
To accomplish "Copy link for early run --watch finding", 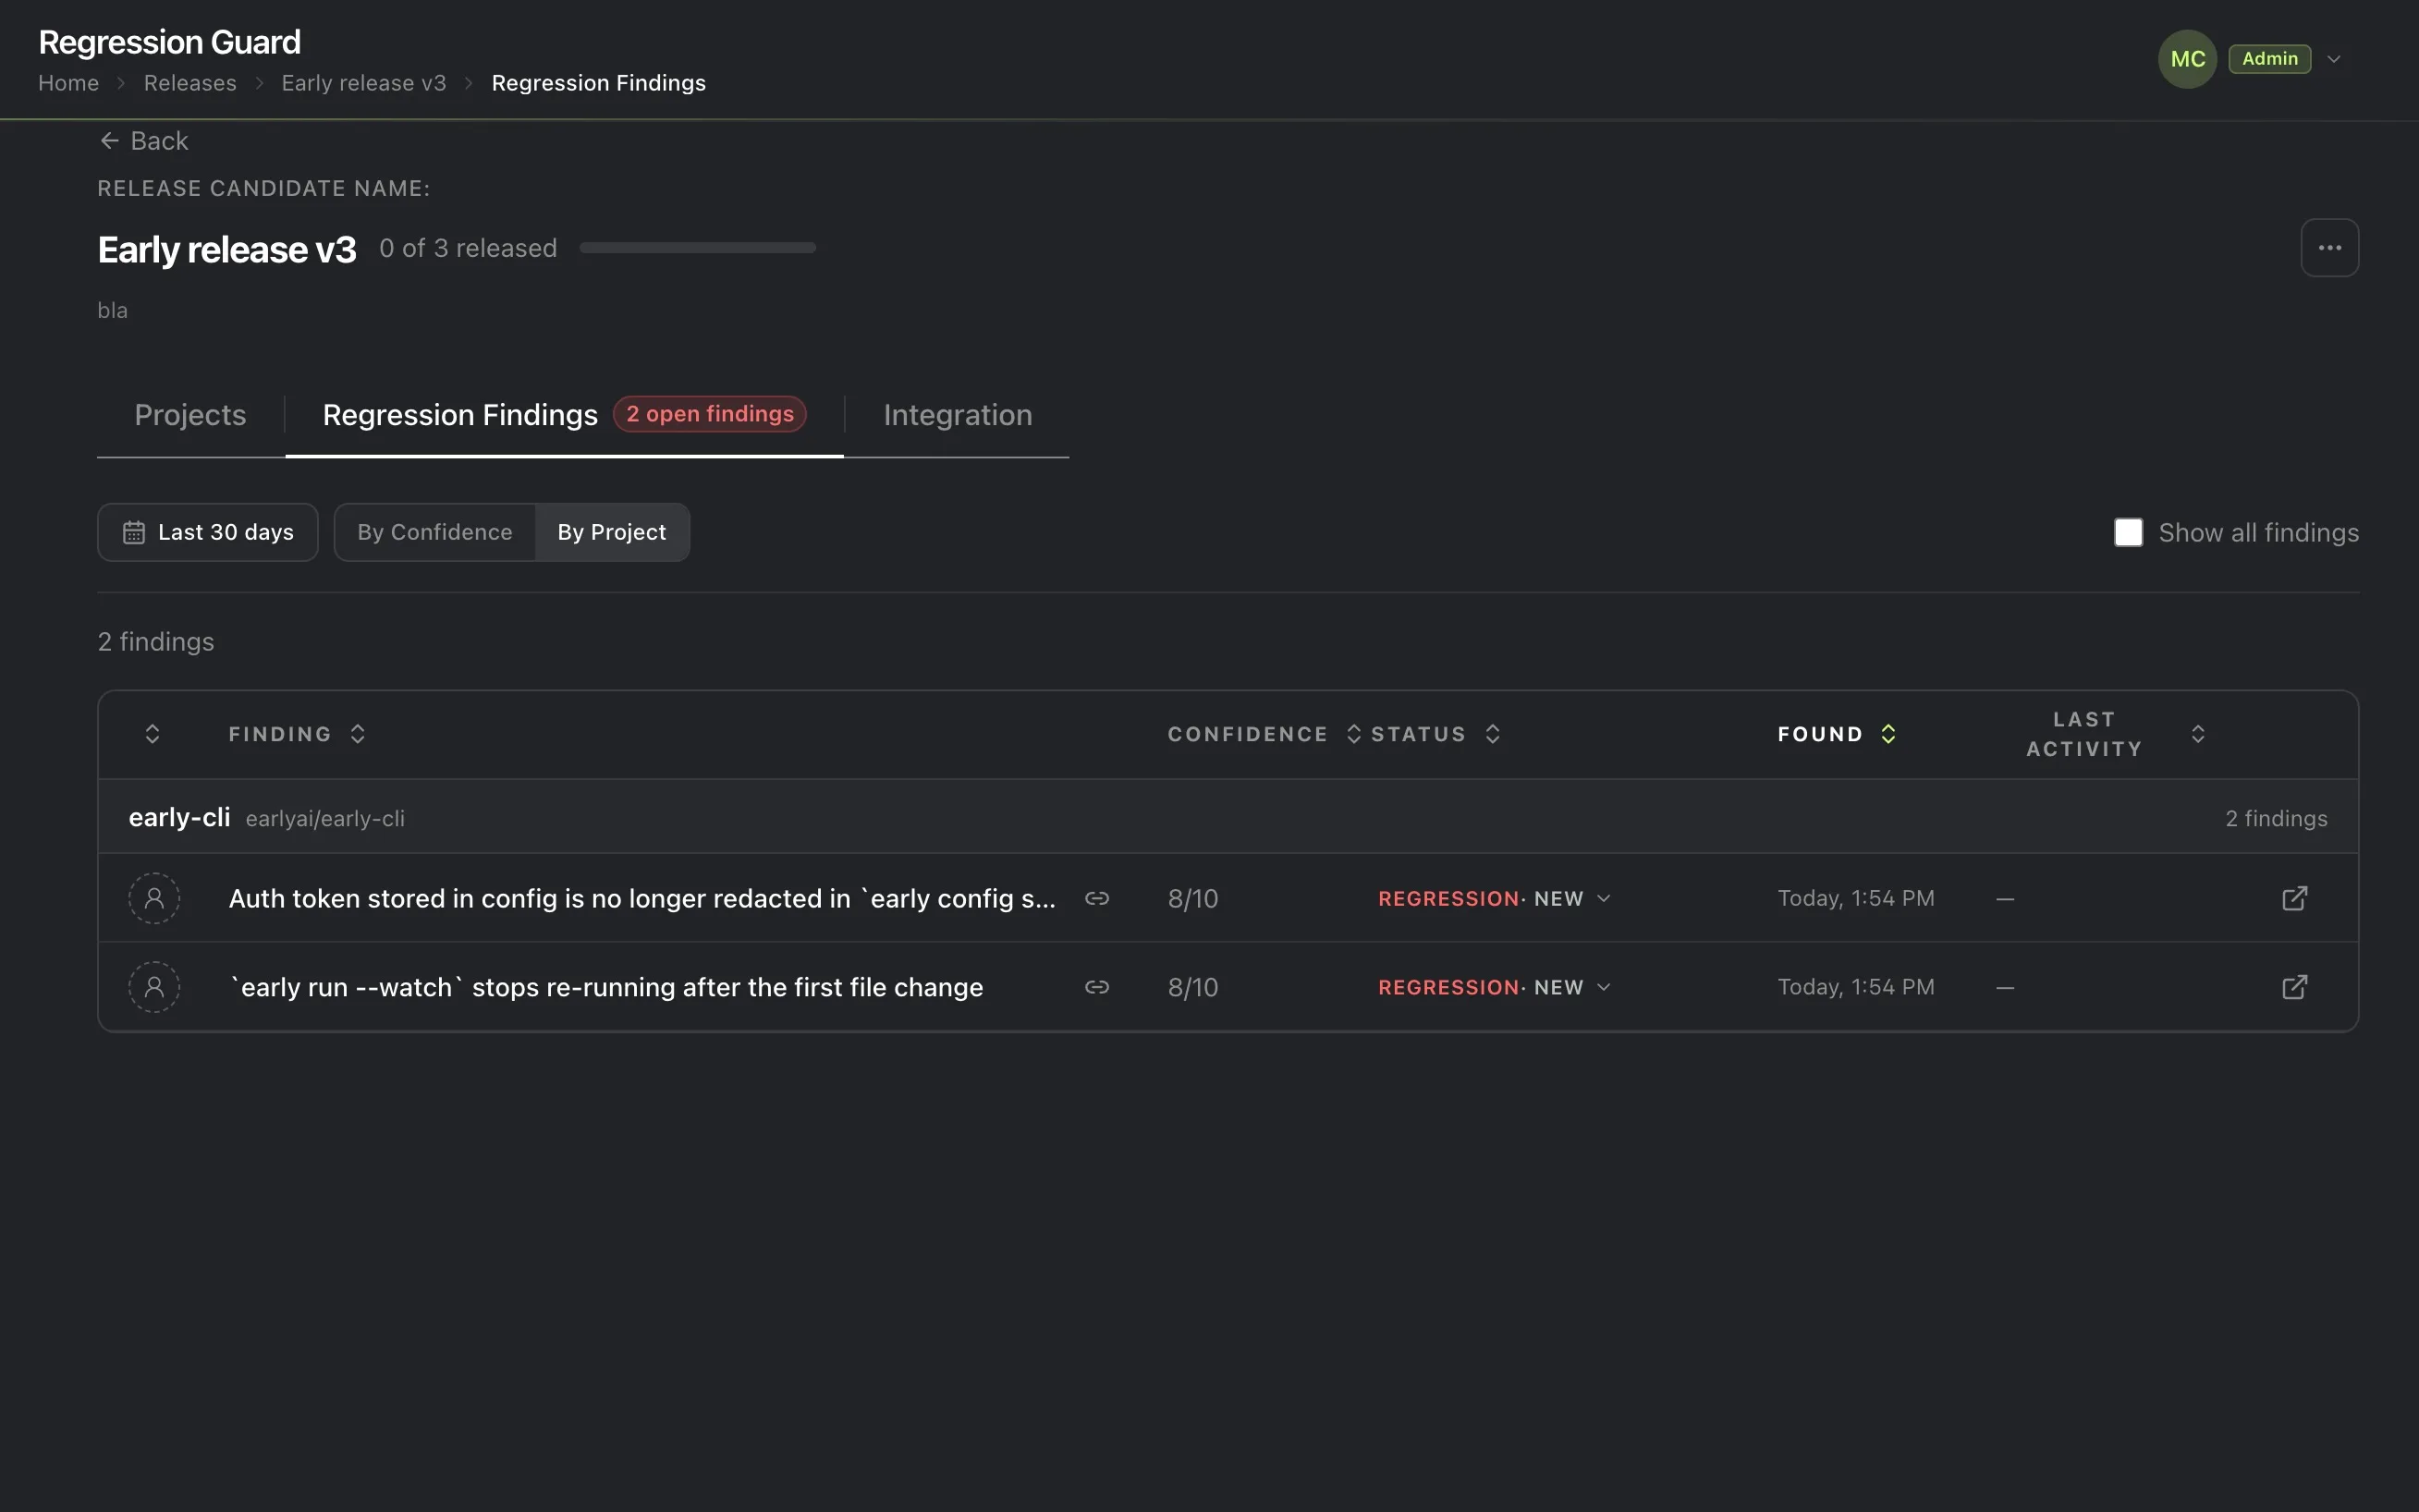I will tap(1097, 987).
